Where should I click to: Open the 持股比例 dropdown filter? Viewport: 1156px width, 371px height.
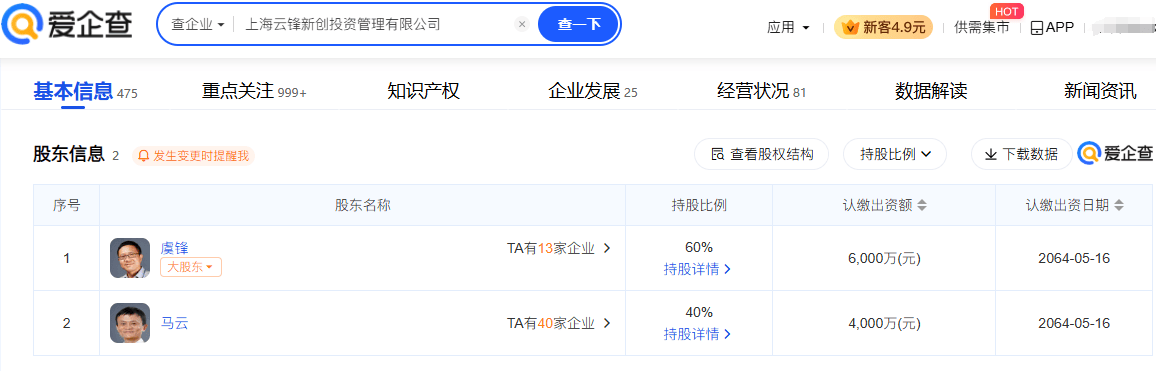[x=895, y=154]
